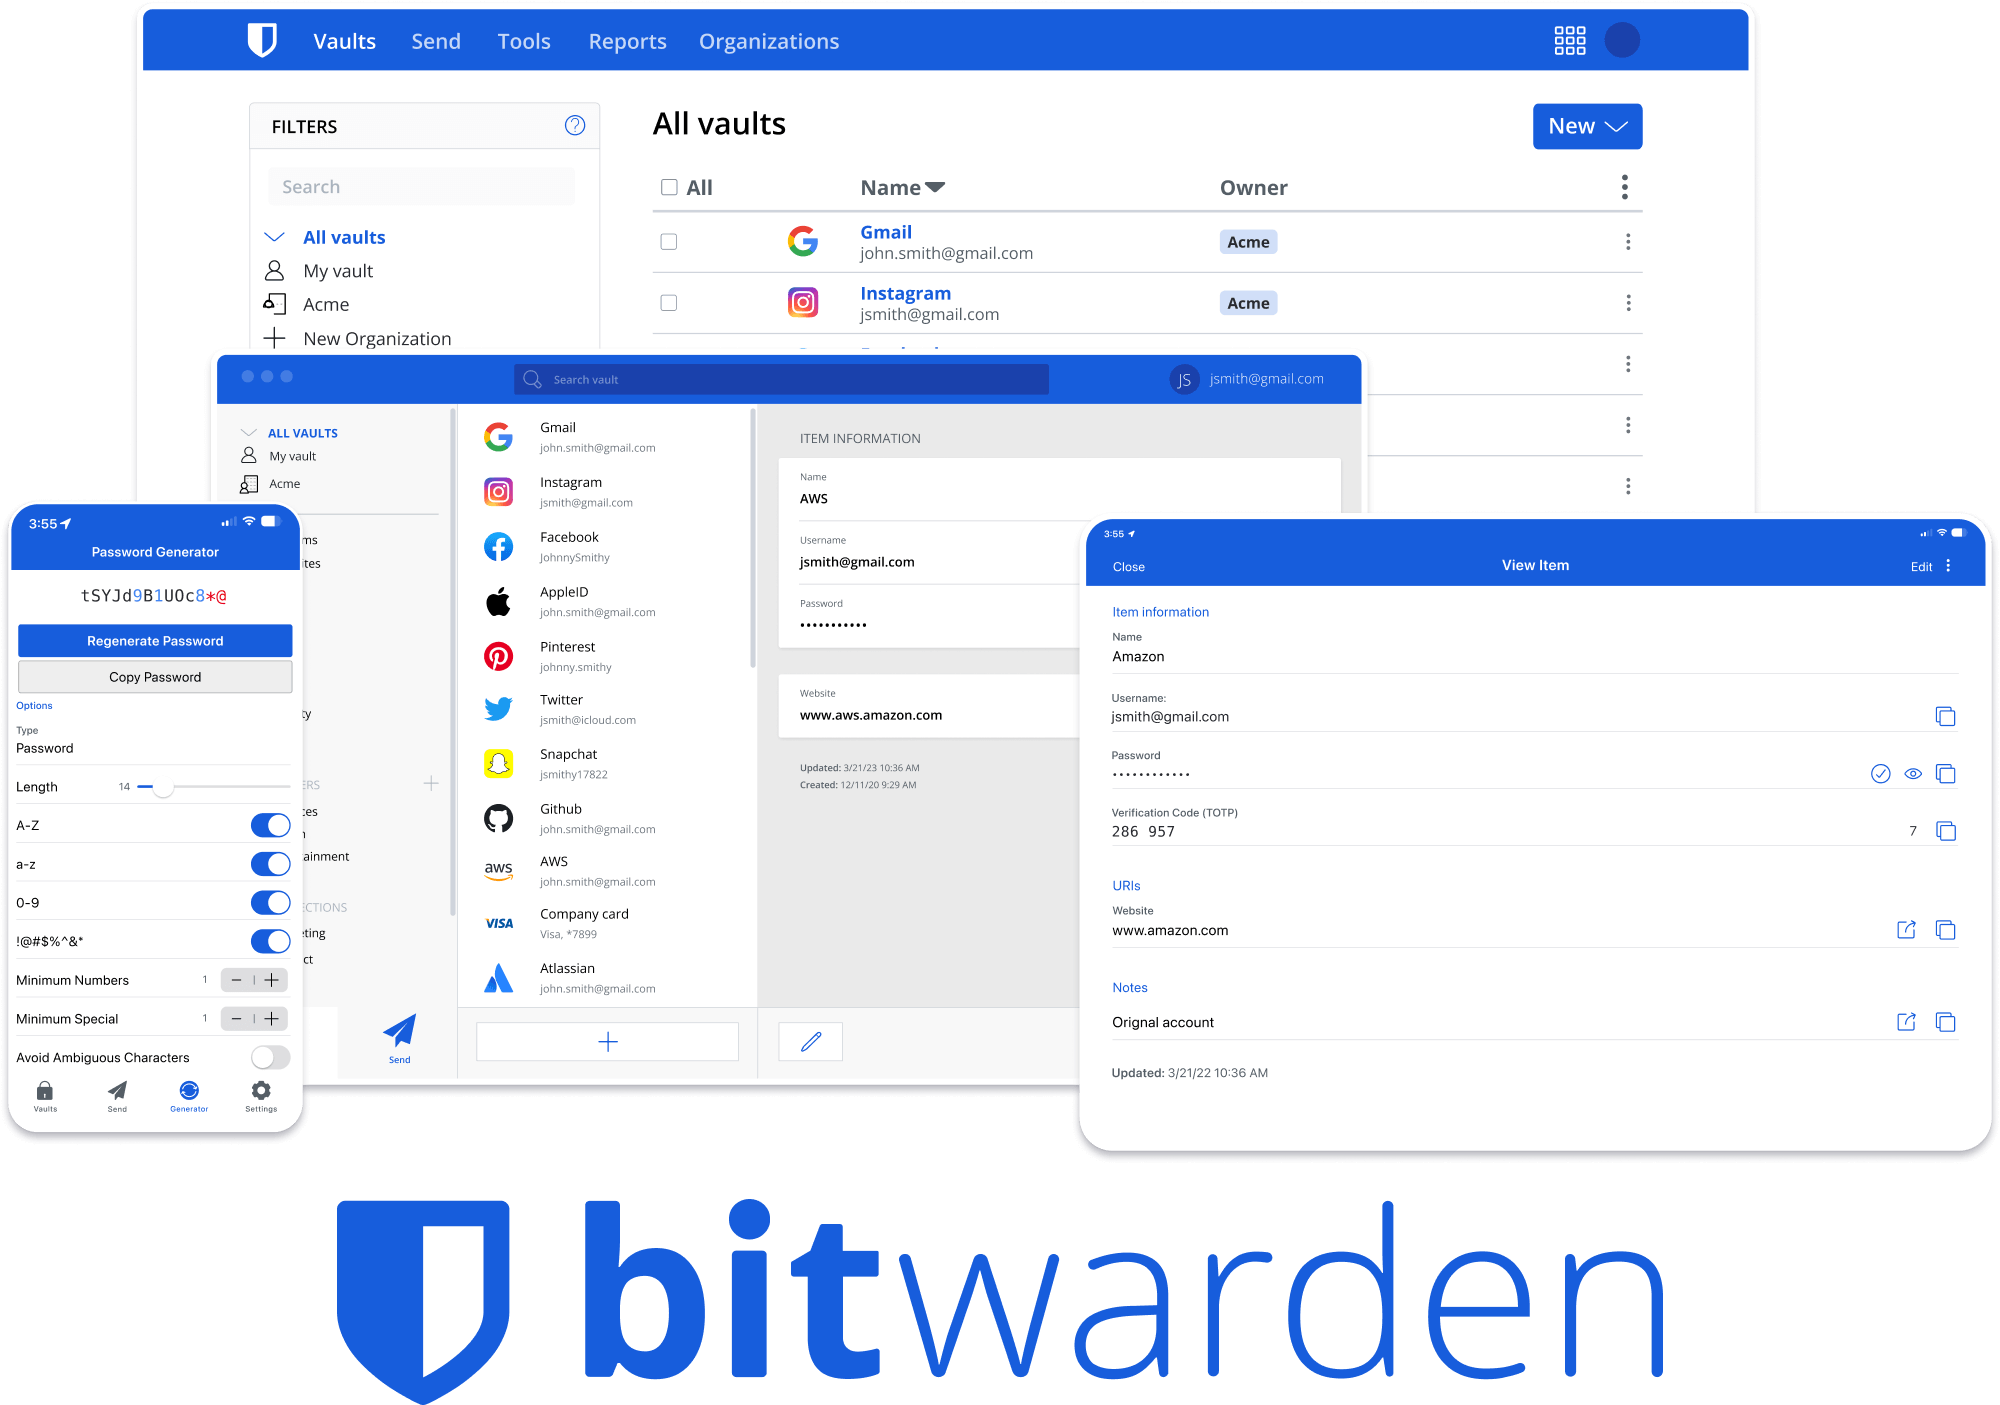This screenshot has width=2000, height=1405.
Task: Select the Vaults menu tab
Action: coord(340,41)
